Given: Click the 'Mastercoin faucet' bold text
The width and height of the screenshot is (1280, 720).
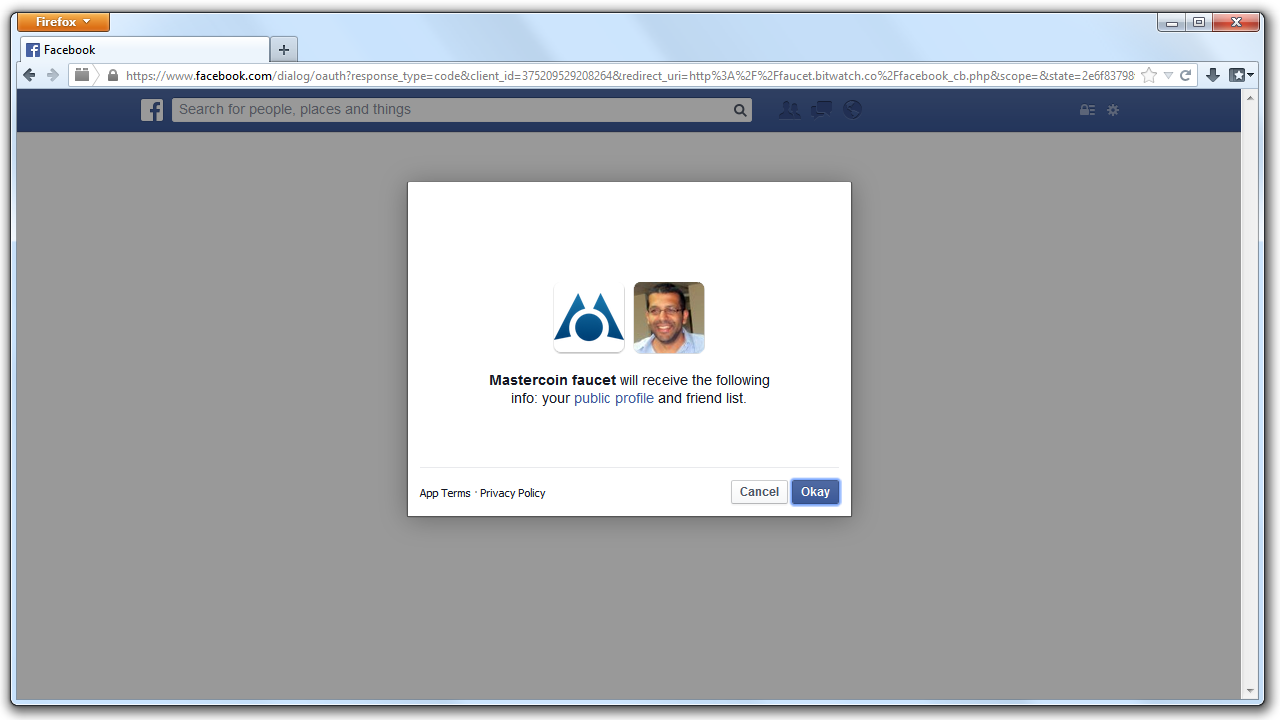Looking at the screenshot, I should (x=552, y=380).
